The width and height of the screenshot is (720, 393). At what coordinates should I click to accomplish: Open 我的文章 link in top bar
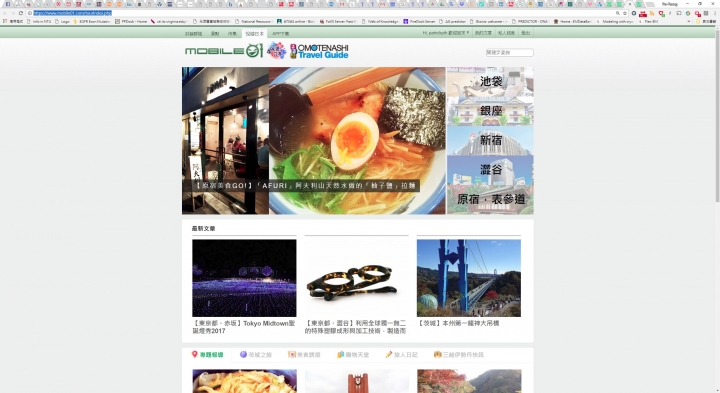coord(483,33)
